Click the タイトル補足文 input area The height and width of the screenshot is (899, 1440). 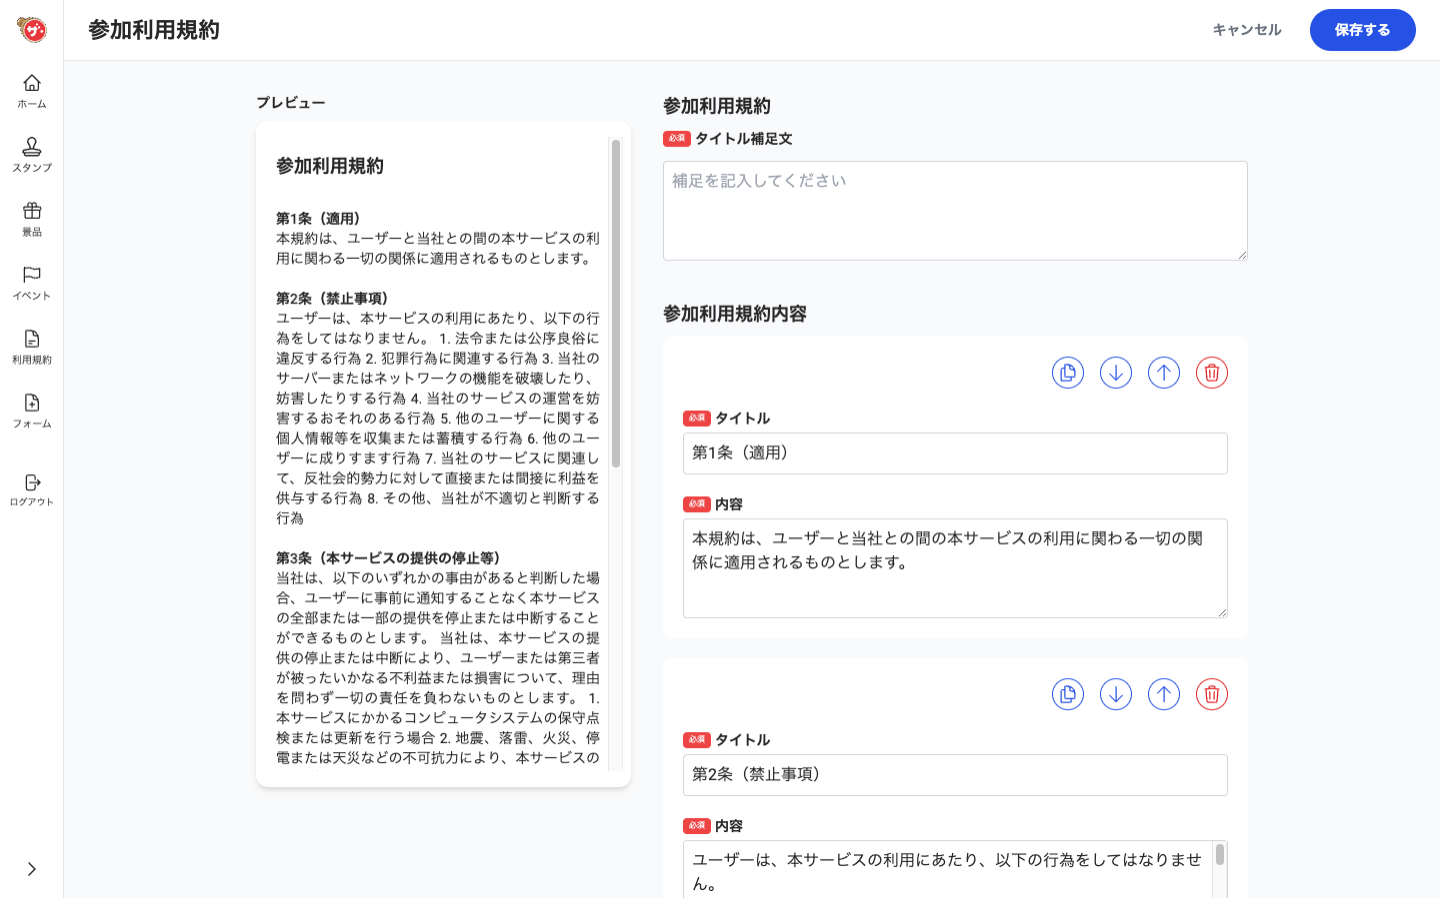click(955, 210)
